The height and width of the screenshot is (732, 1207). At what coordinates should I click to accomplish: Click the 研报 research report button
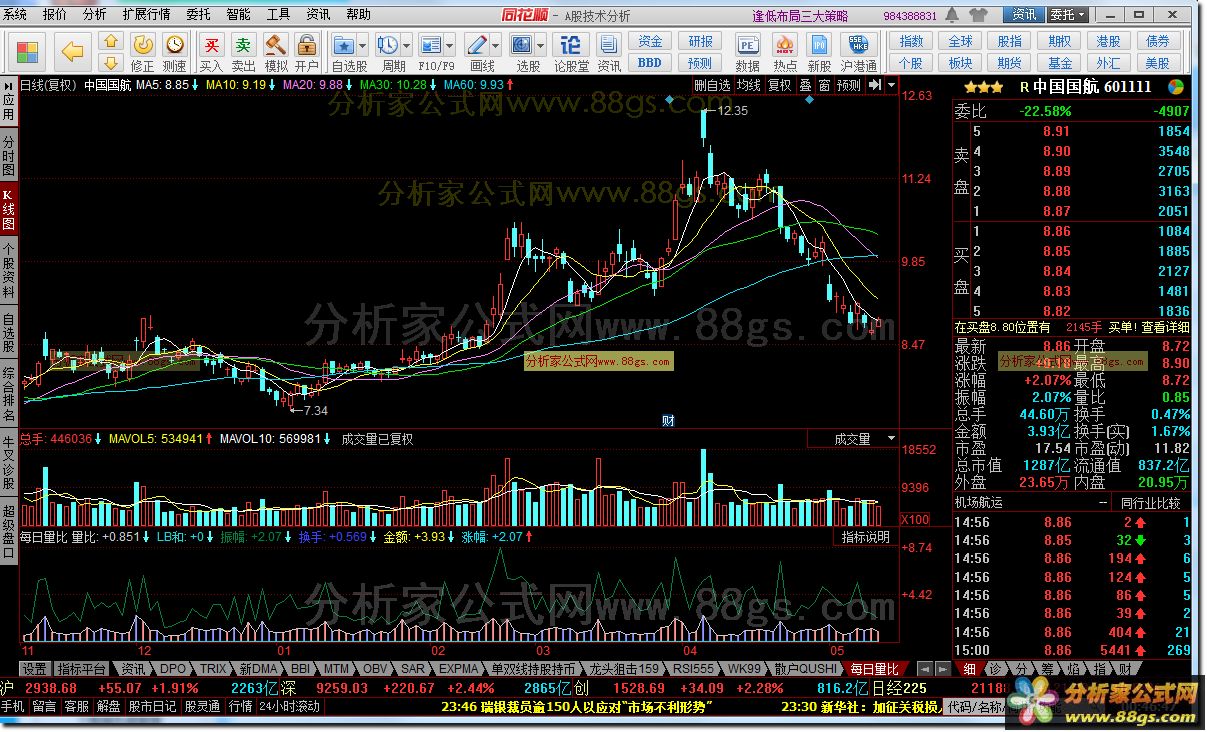[701, 42]
